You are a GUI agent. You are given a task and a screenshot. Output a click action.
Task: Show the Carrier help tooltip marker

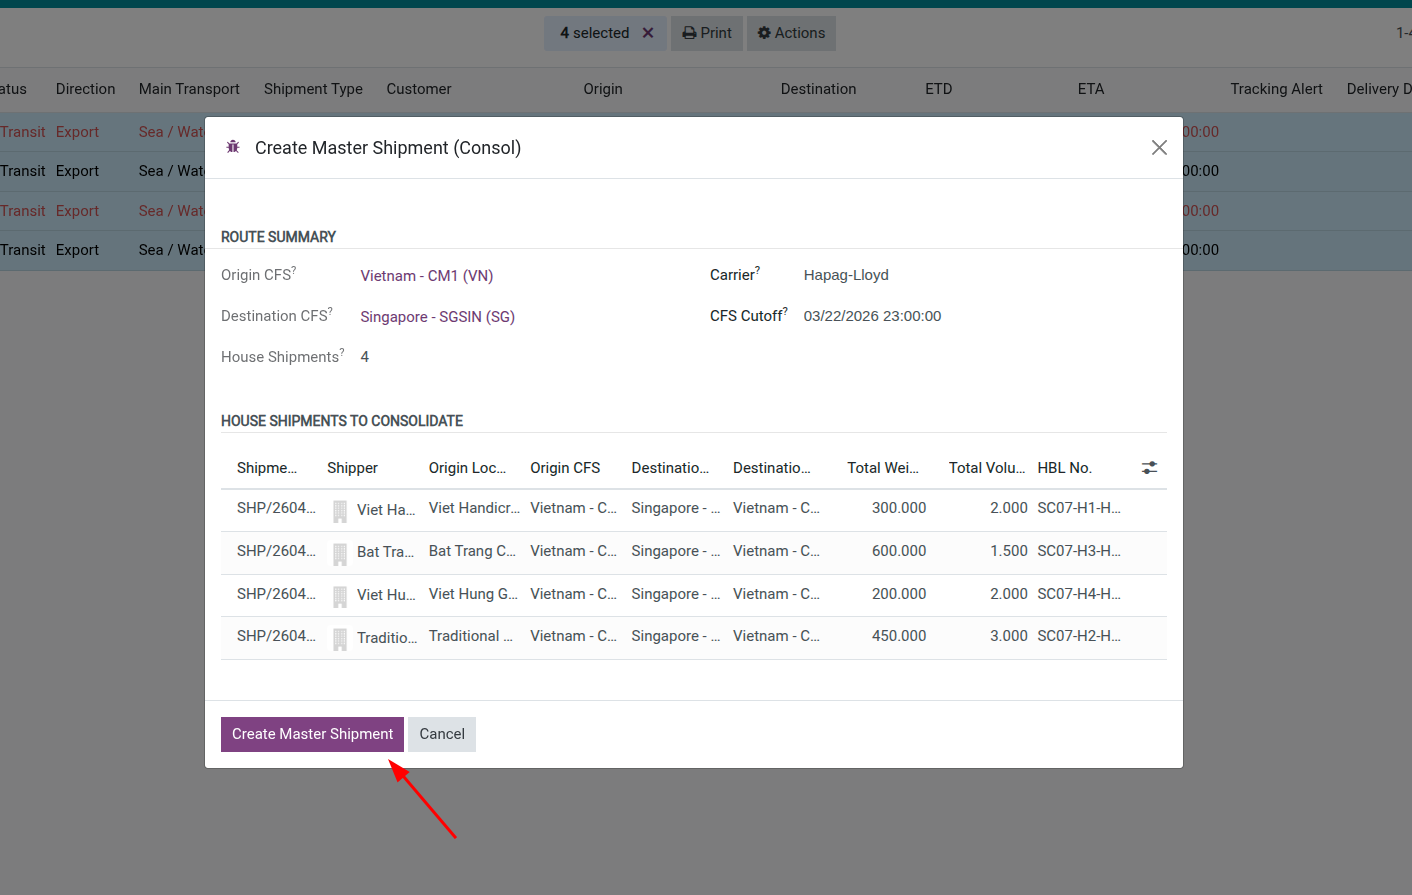[758, 268]
